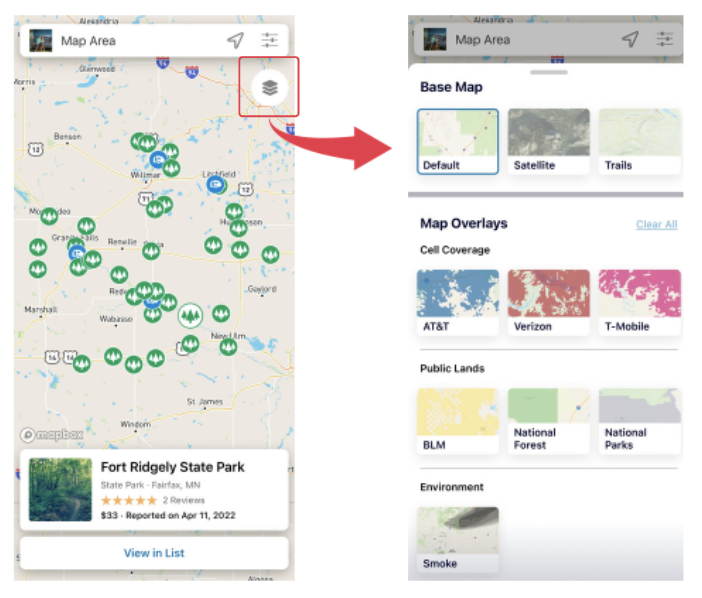
Task: Toggle the T-Mobile cell coverage overlay
Action: click(x=640, y=303)
